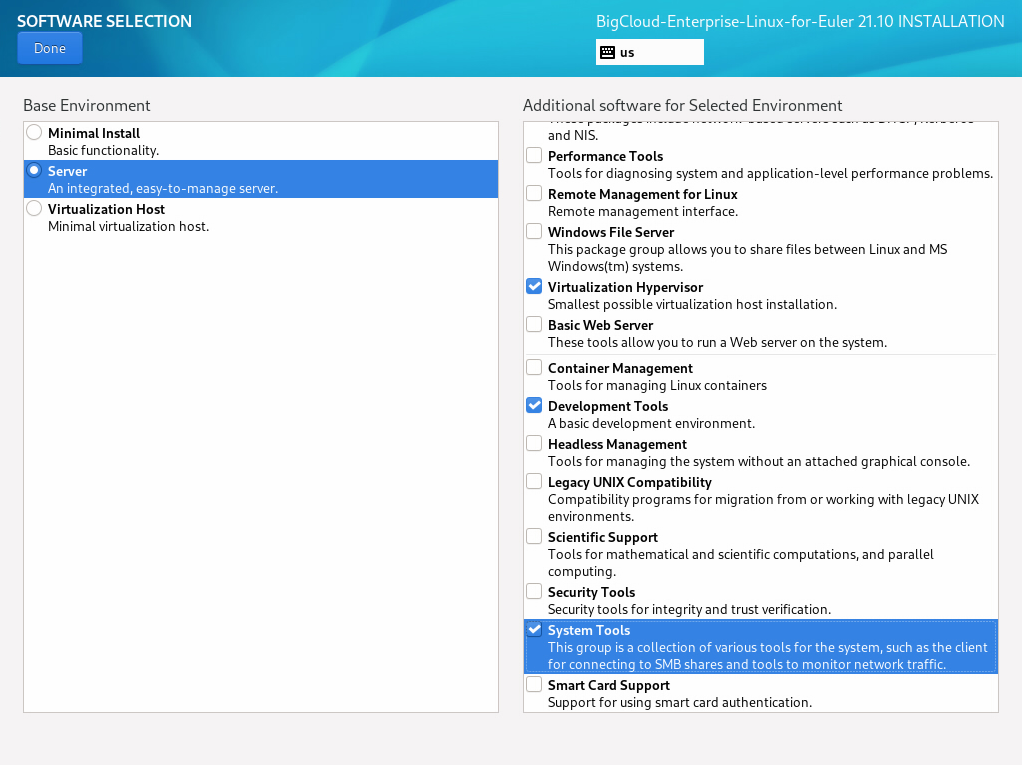Uncheck the System Tools checkbox
Screen dimensions: 1022x765
(x=534, y=629)
